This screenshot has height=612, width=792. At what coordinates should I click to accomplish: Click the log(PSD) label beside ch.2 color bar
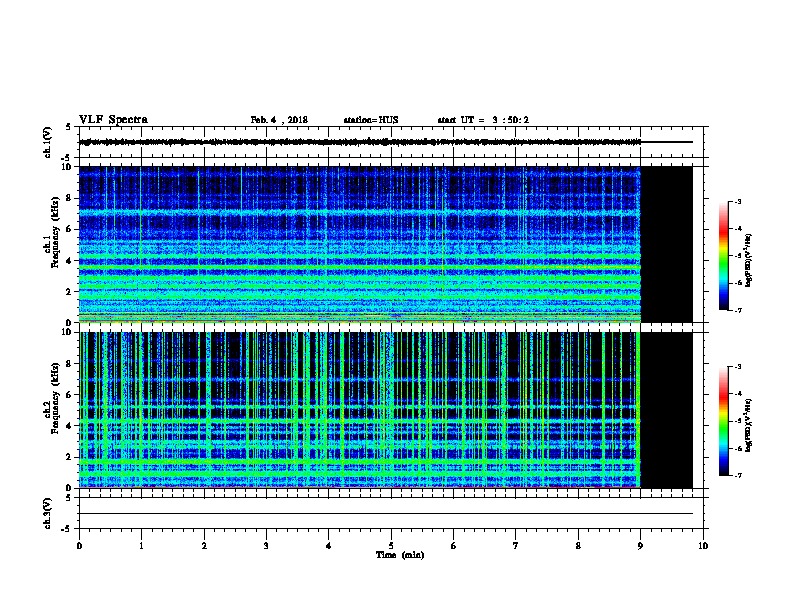pyautogui.click(x=749, y=425)
